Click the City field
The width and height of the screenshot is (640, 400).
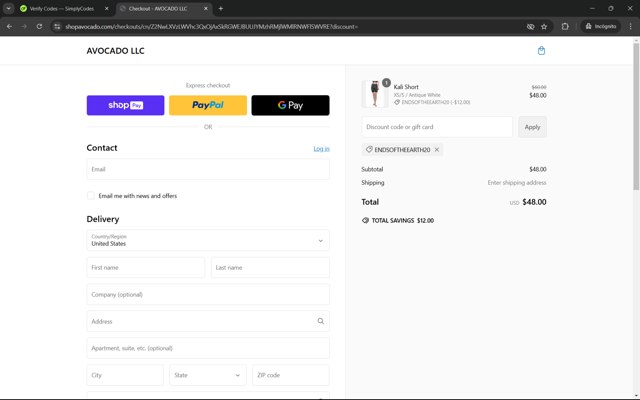(125, 375)
